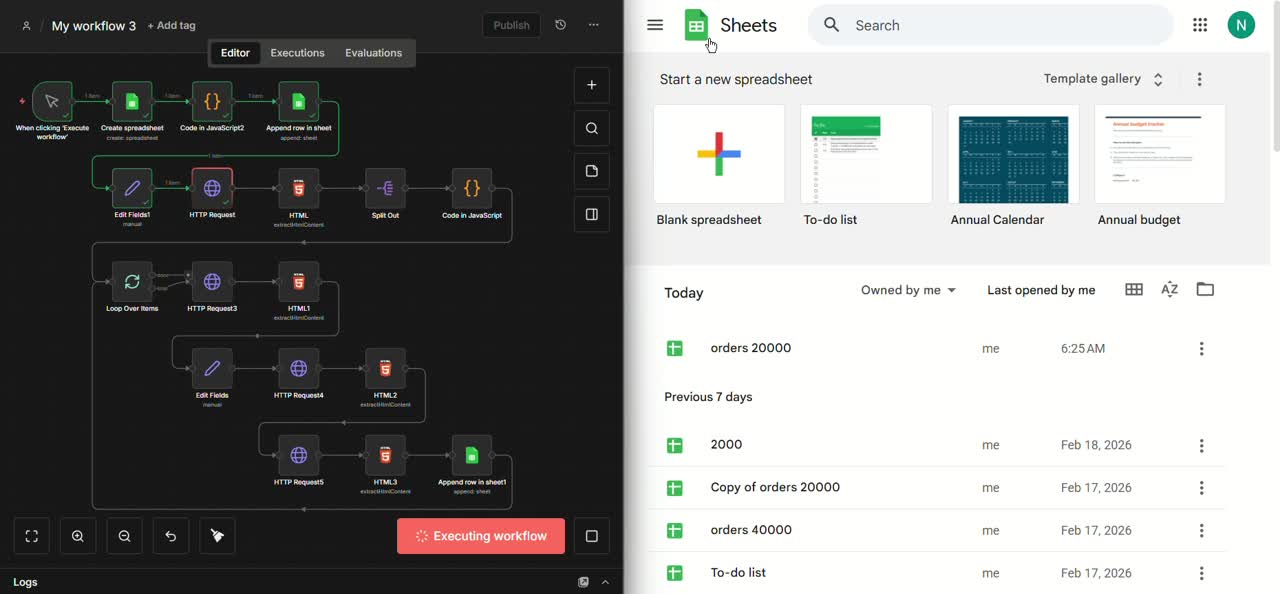Screen dimensions: 1280x594
Task: Tidy up the workflow with broom icon
Action: point(217,536)
